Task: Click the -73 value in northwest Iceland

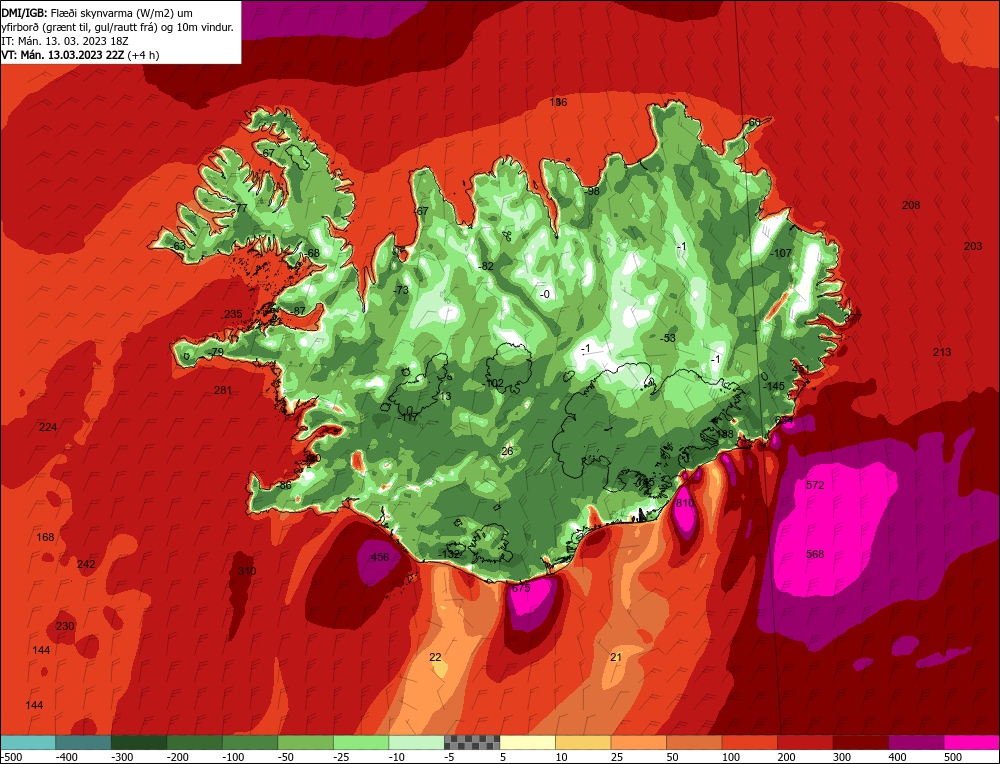Action: pos(401,290)
